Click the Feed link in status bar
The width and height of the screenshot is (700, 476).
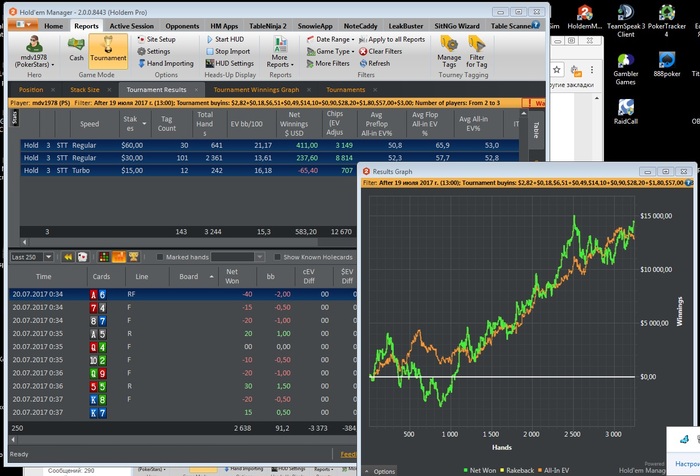click(348, 454)
